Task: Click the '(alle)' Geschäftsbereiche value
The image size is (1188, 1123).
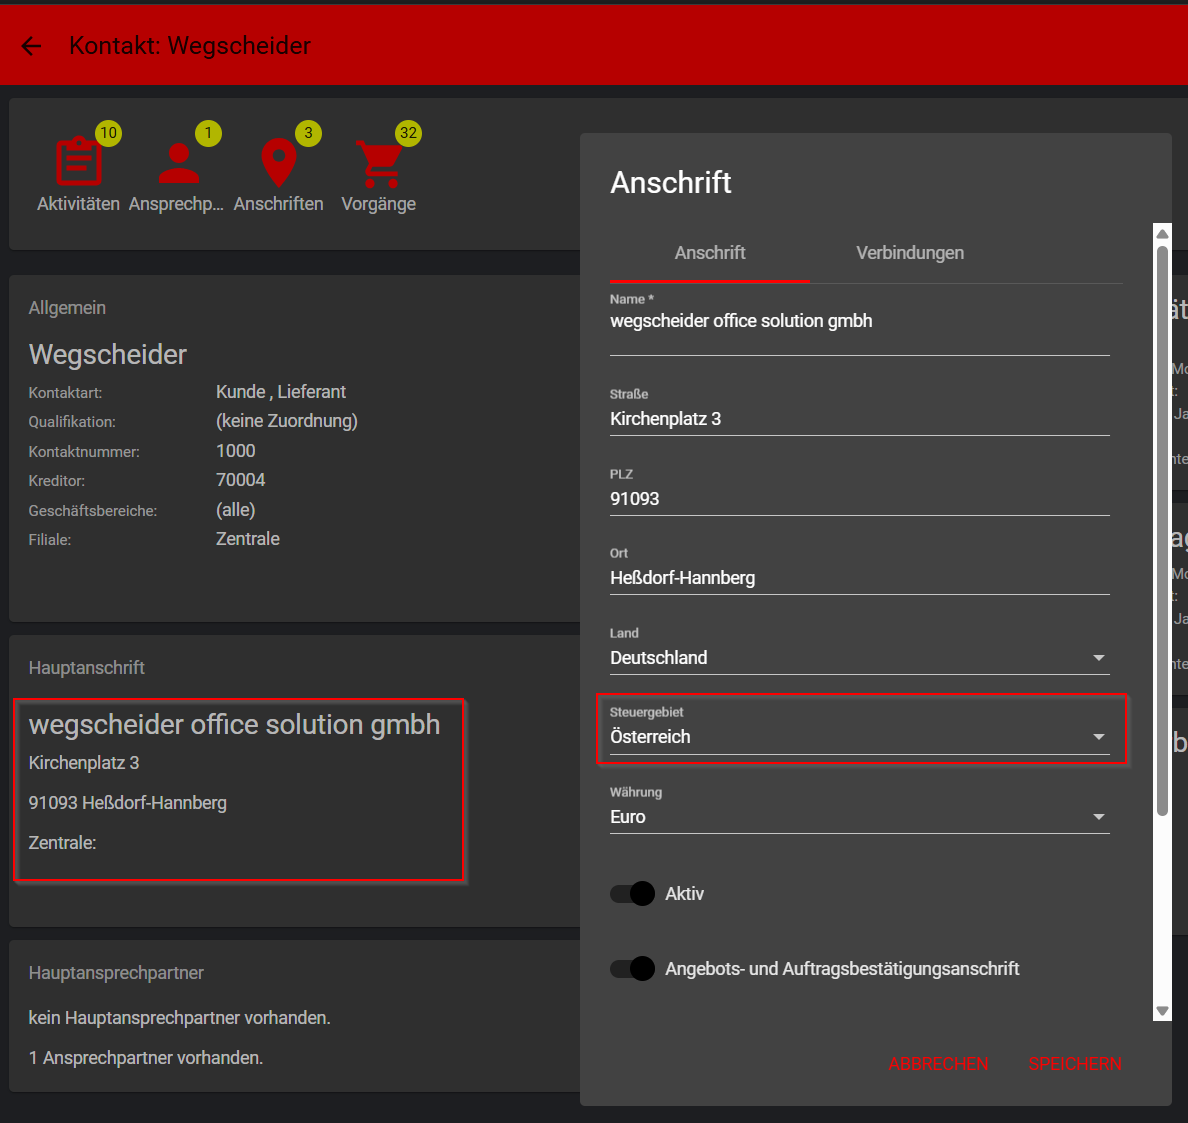Action: [236, 510]
